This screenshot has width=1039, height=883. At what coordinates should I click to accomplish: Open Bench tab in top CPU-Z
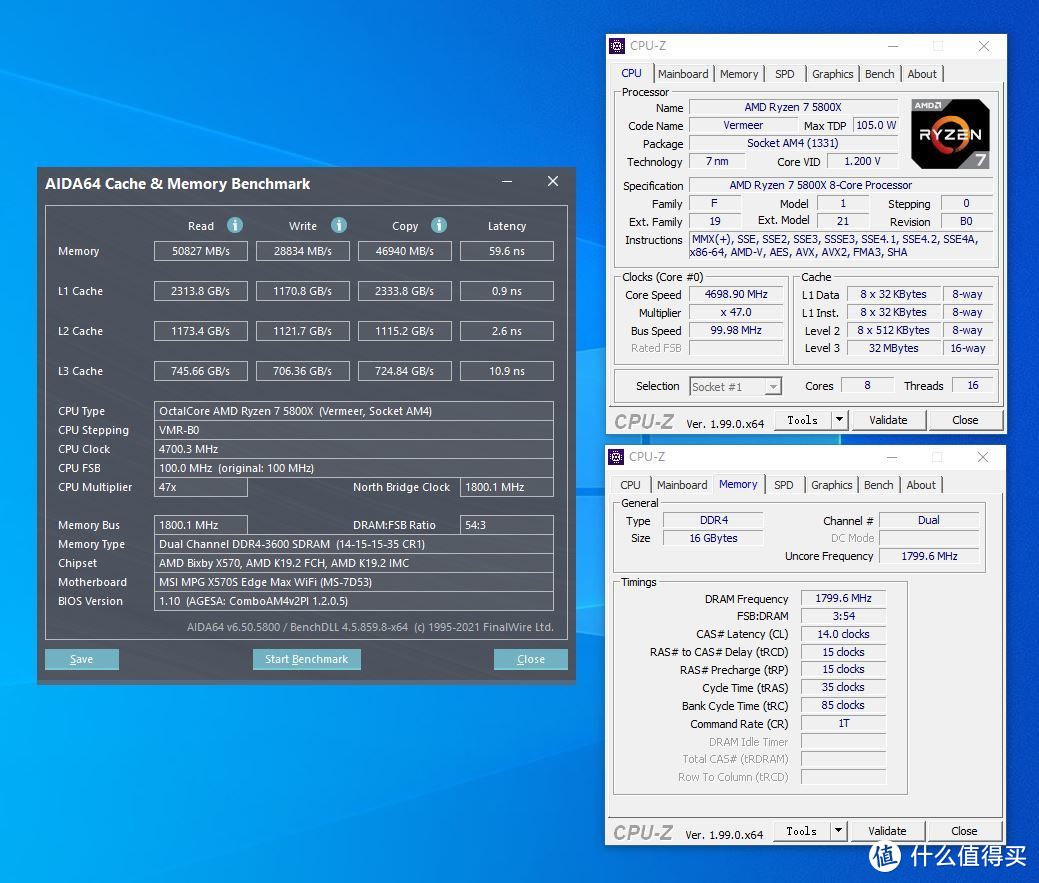880,74
